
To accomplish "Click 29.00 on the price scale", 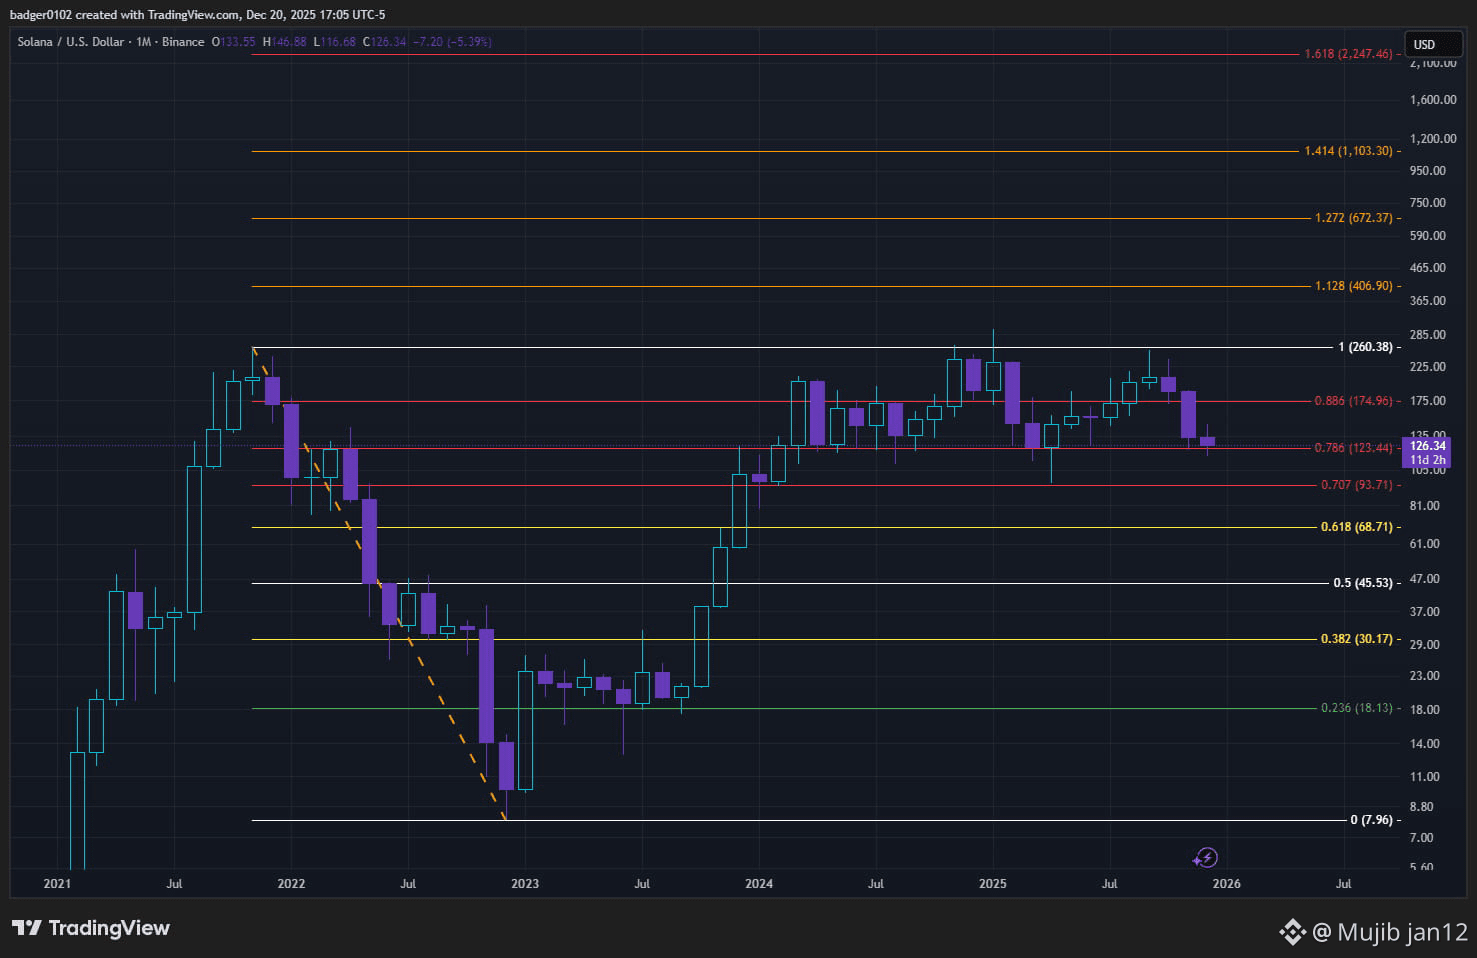I will [x=1425, y=645].
